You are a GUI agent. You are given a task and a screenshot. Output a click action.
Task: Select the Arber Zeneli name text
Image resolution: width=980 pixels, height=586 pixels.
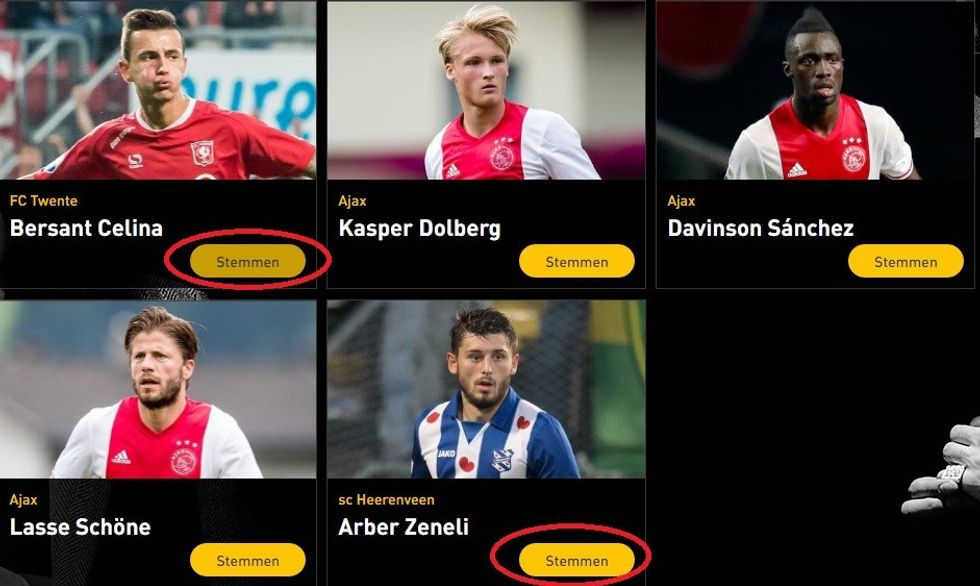click(x=403, y=527)
